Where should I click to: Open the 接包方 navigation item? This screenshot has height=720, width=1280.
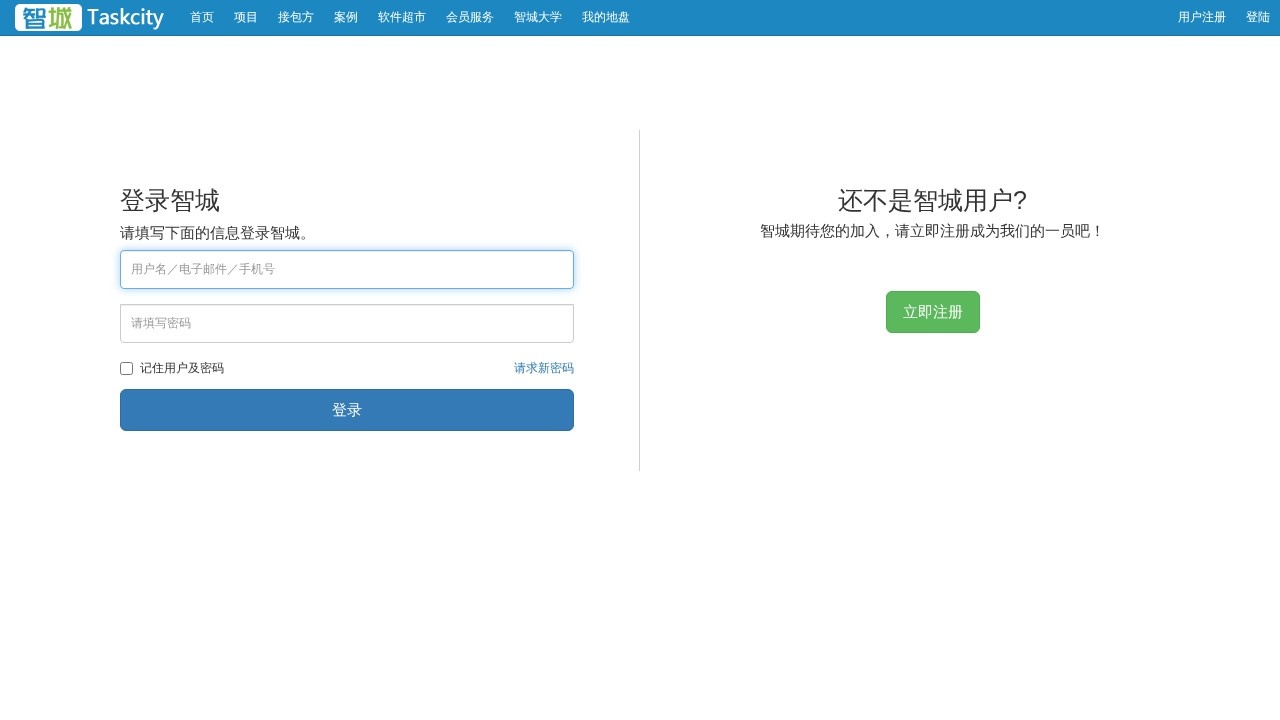click(296, 17)
